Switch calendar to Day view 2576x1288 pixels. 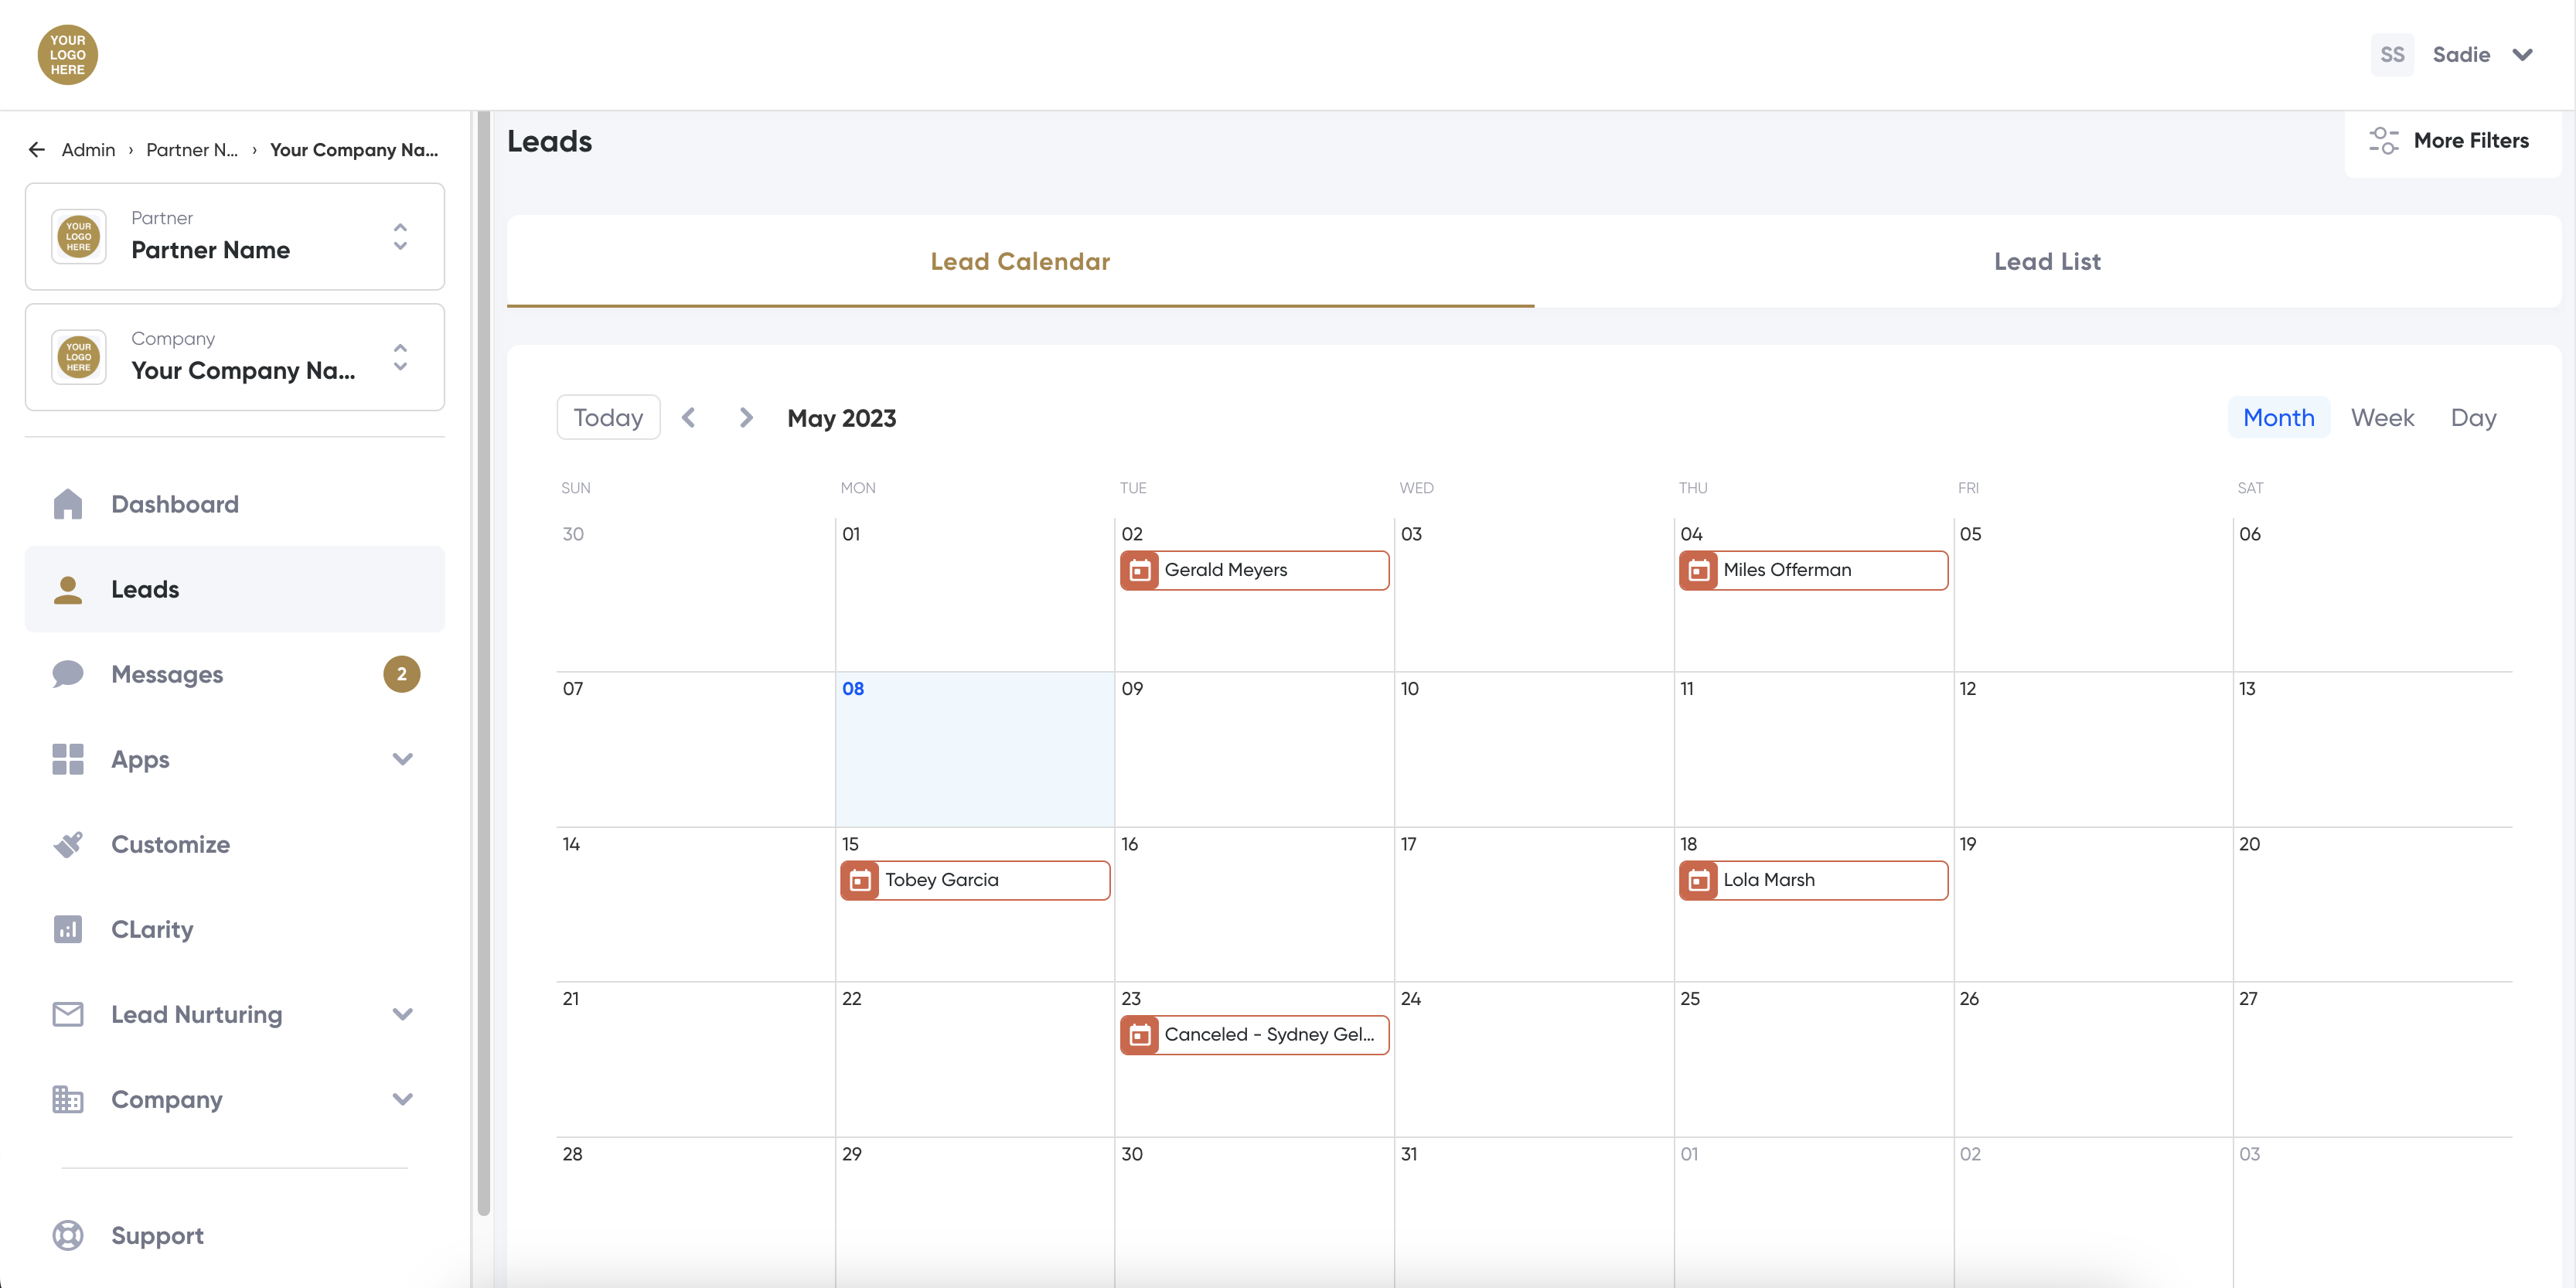point(2473,418)
